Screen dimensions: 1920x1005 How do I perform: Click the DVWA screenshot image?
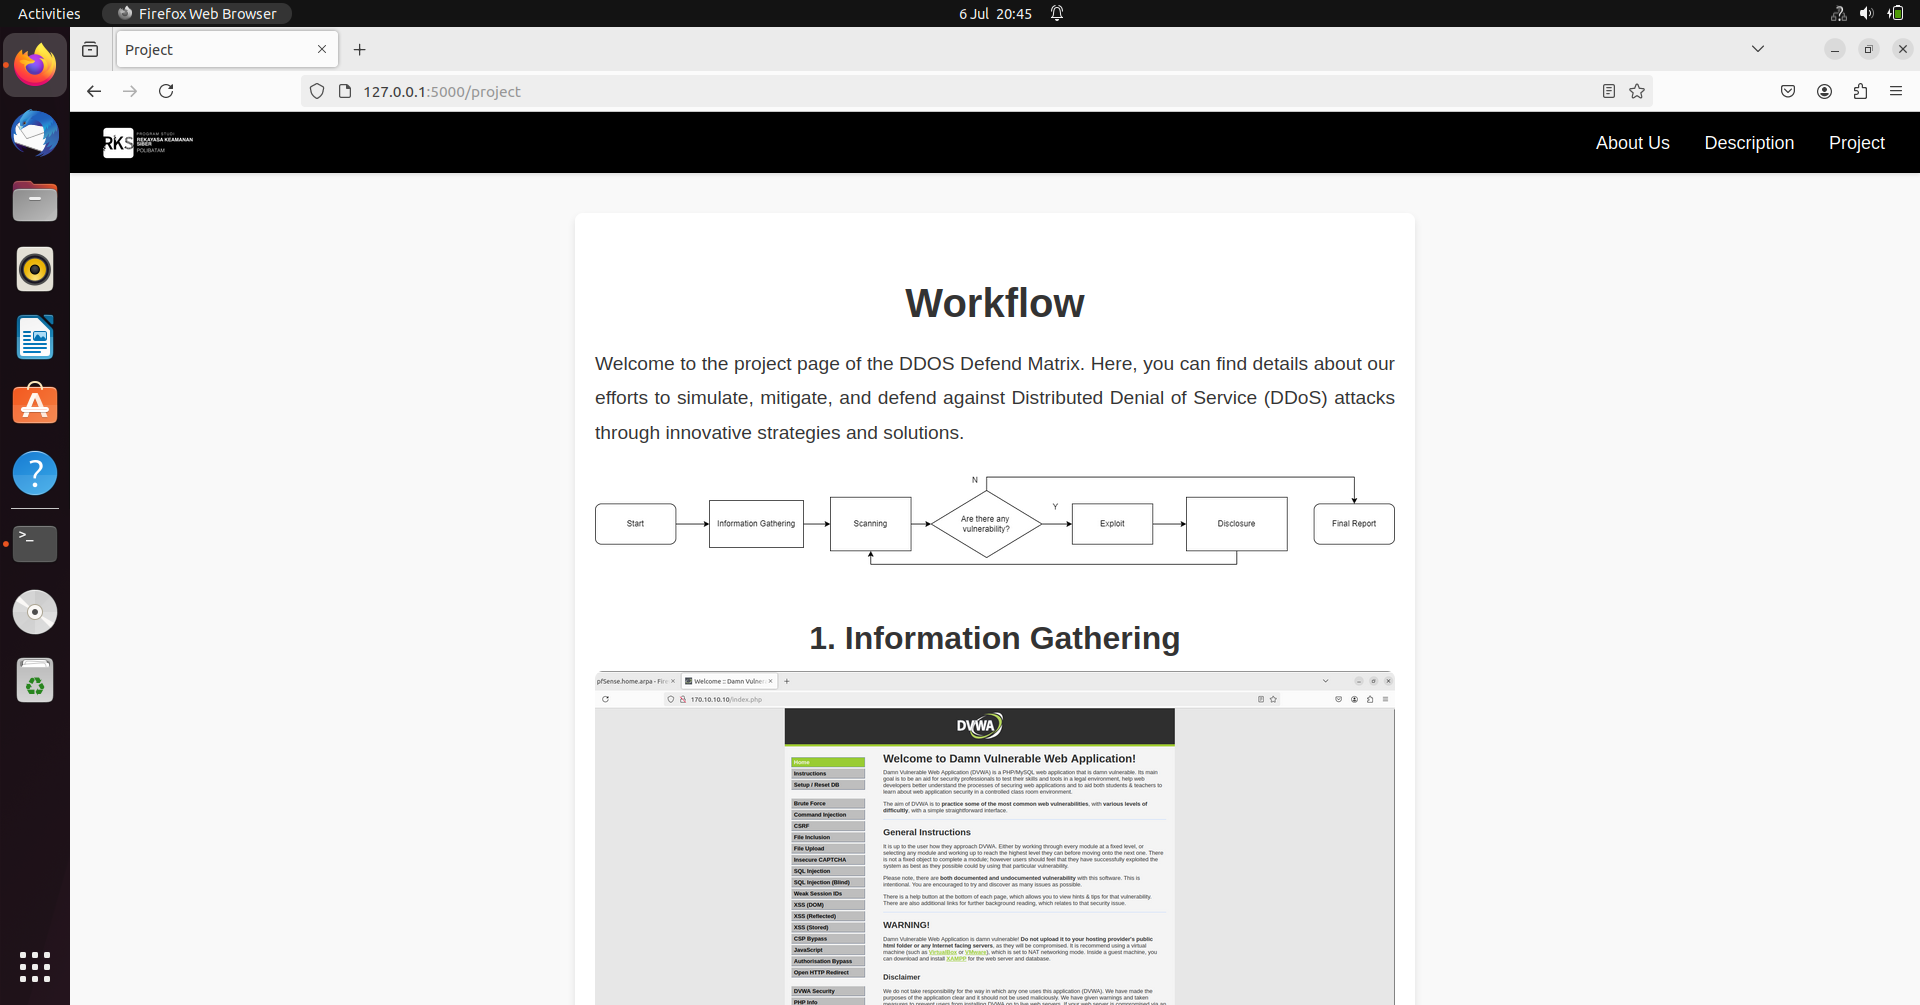click(x=995, y=838)
